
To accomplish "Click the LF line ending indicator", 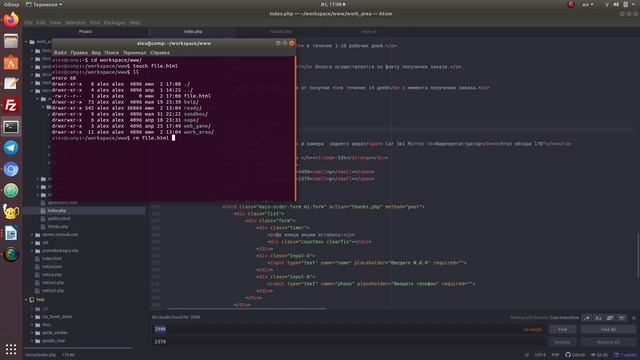I will 527,355.
